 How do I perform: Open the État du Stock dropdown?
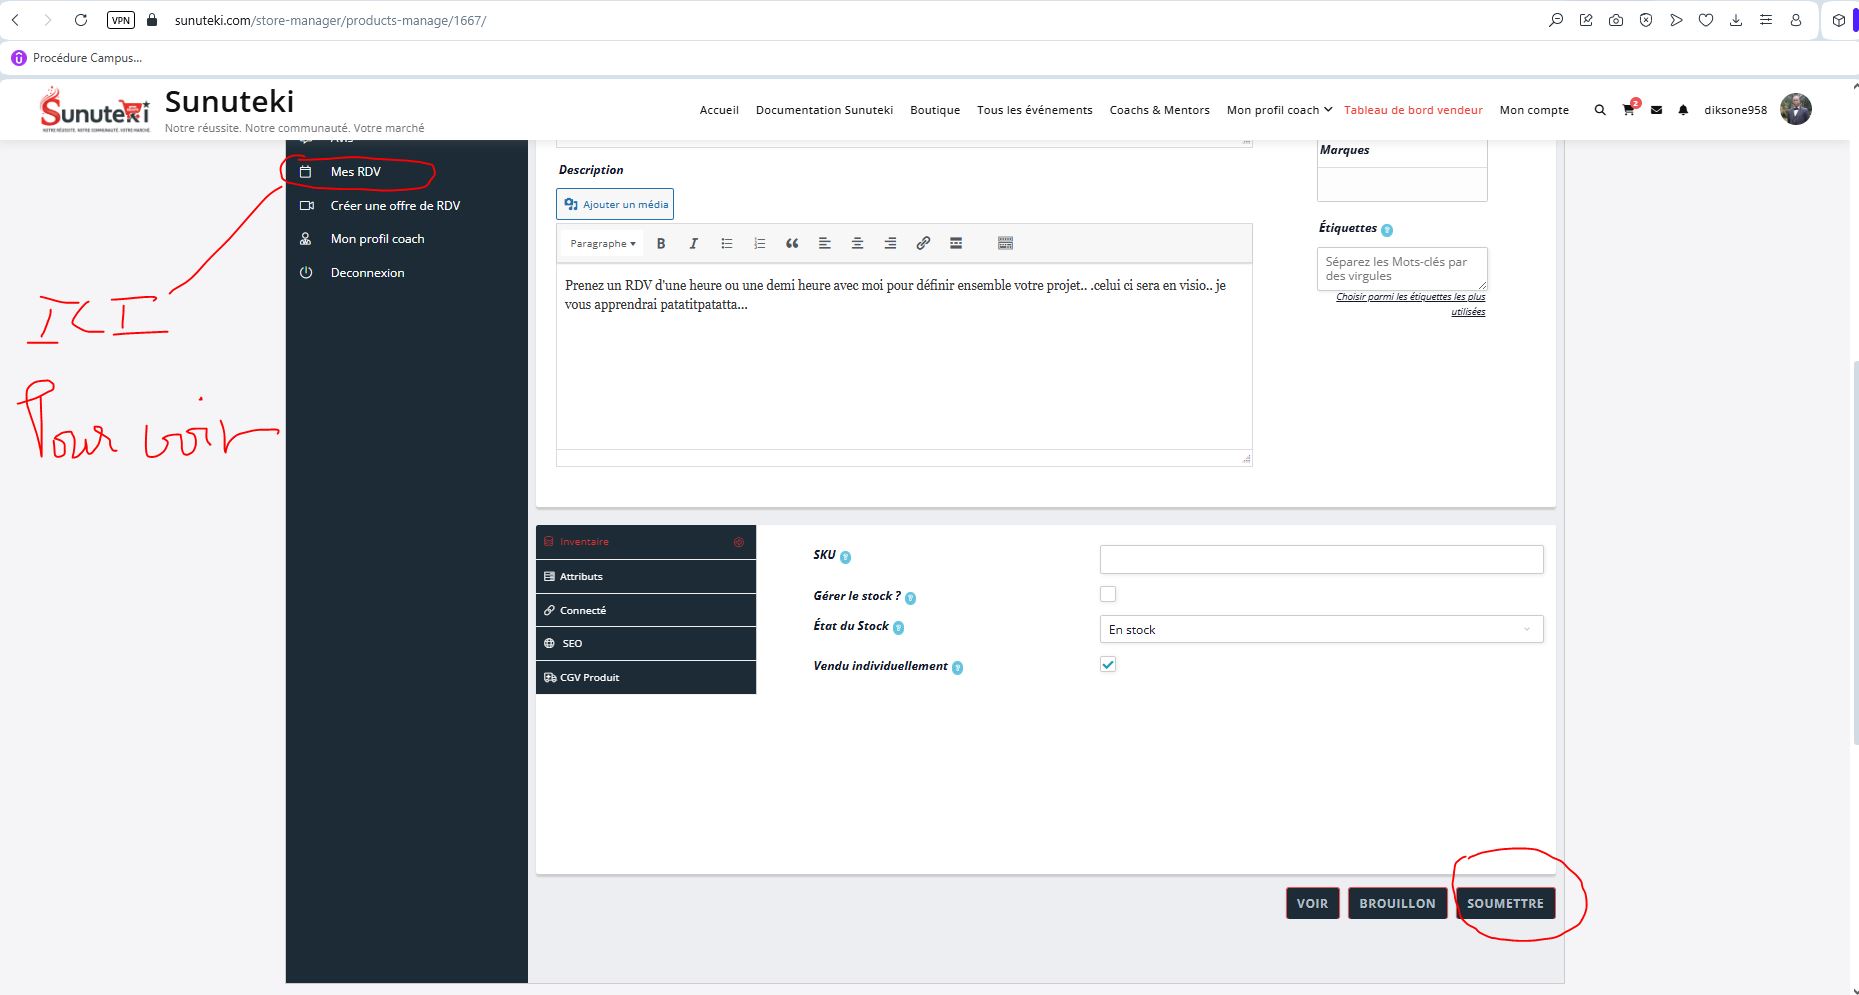(1320, 629)
